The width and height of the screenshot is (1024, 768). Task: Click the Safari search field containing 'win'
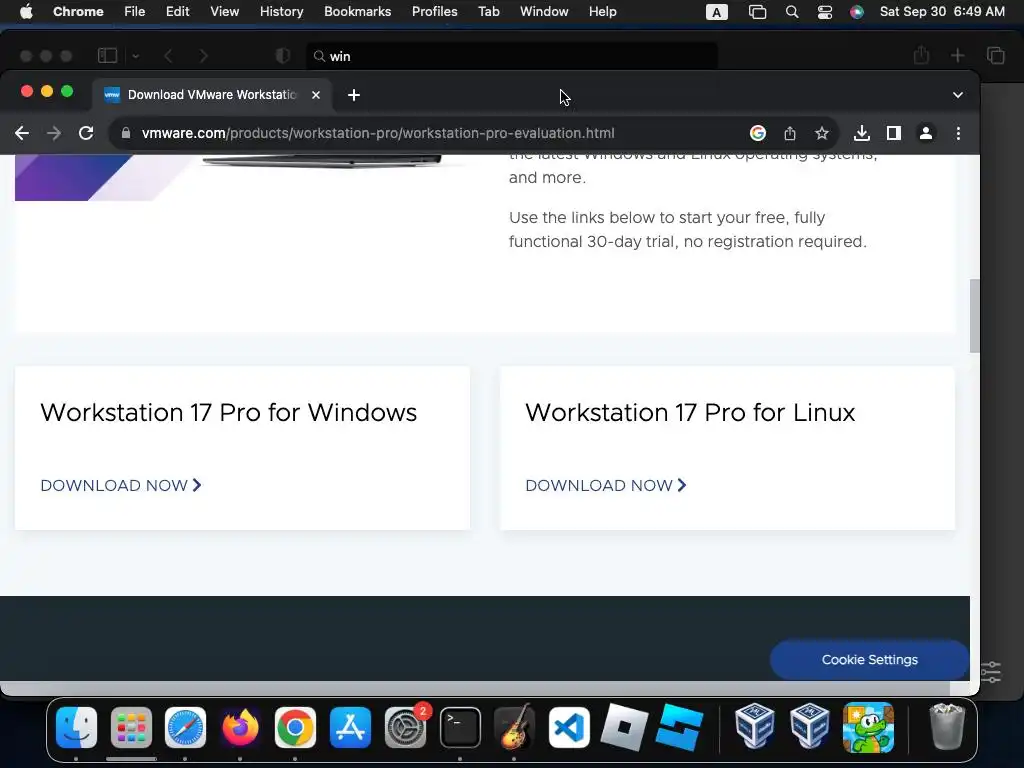[512, 56]
